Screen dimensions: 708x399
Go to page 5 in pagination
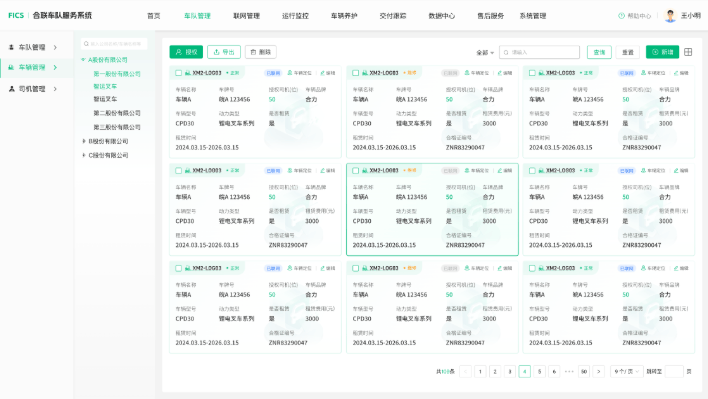pos(539,371)
